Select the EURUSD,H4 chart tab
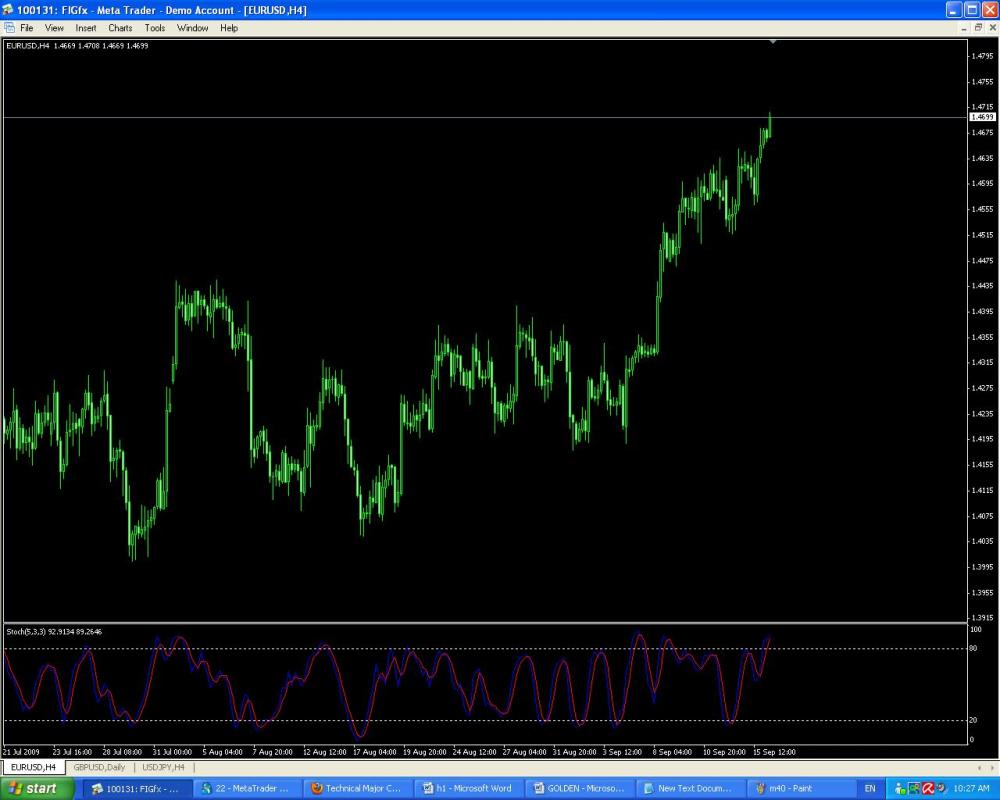1000x800 pixels. click(x=33, y=767)
